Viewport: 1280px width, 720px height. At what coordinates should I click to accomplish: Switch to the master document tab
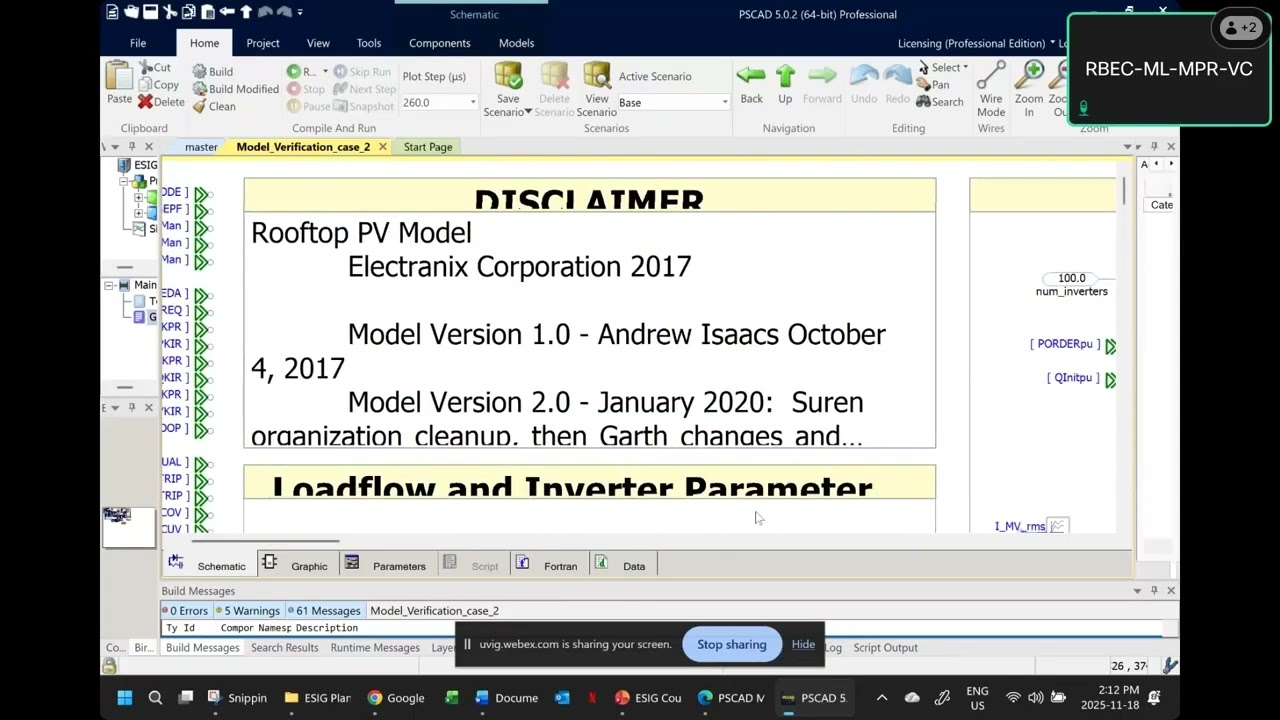coord(201,147)
